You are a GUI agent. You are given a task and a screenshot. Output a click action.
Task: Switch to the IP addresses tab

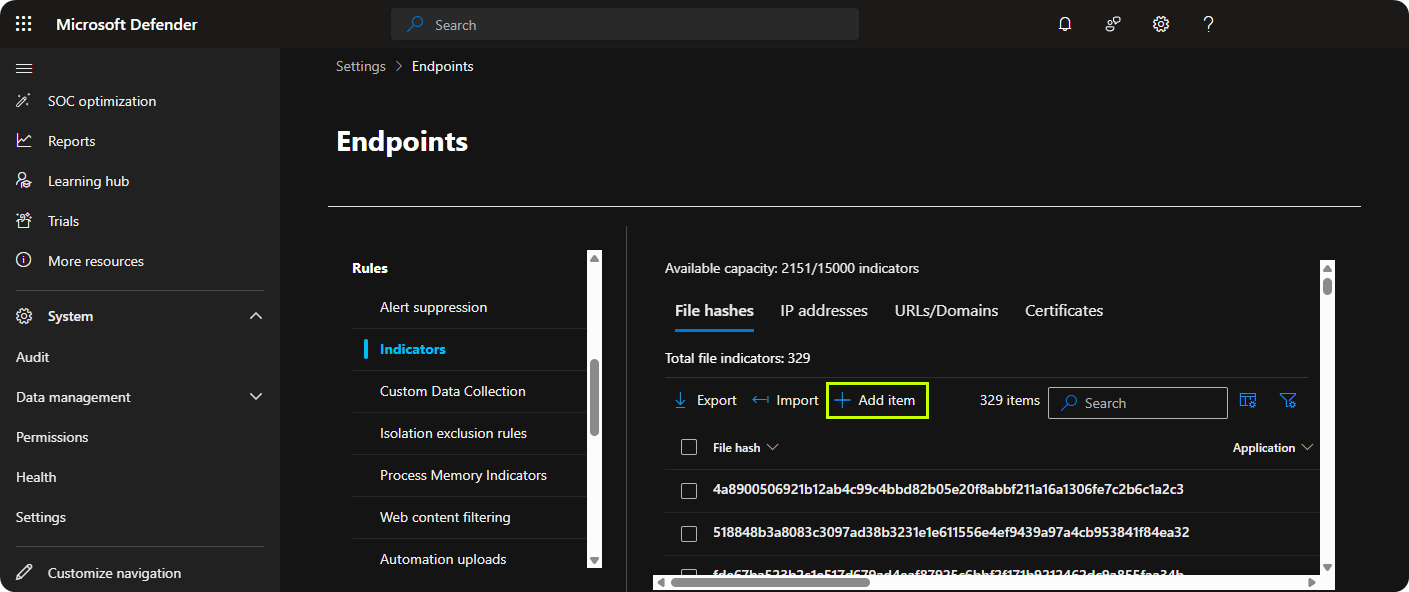[824, 311]
